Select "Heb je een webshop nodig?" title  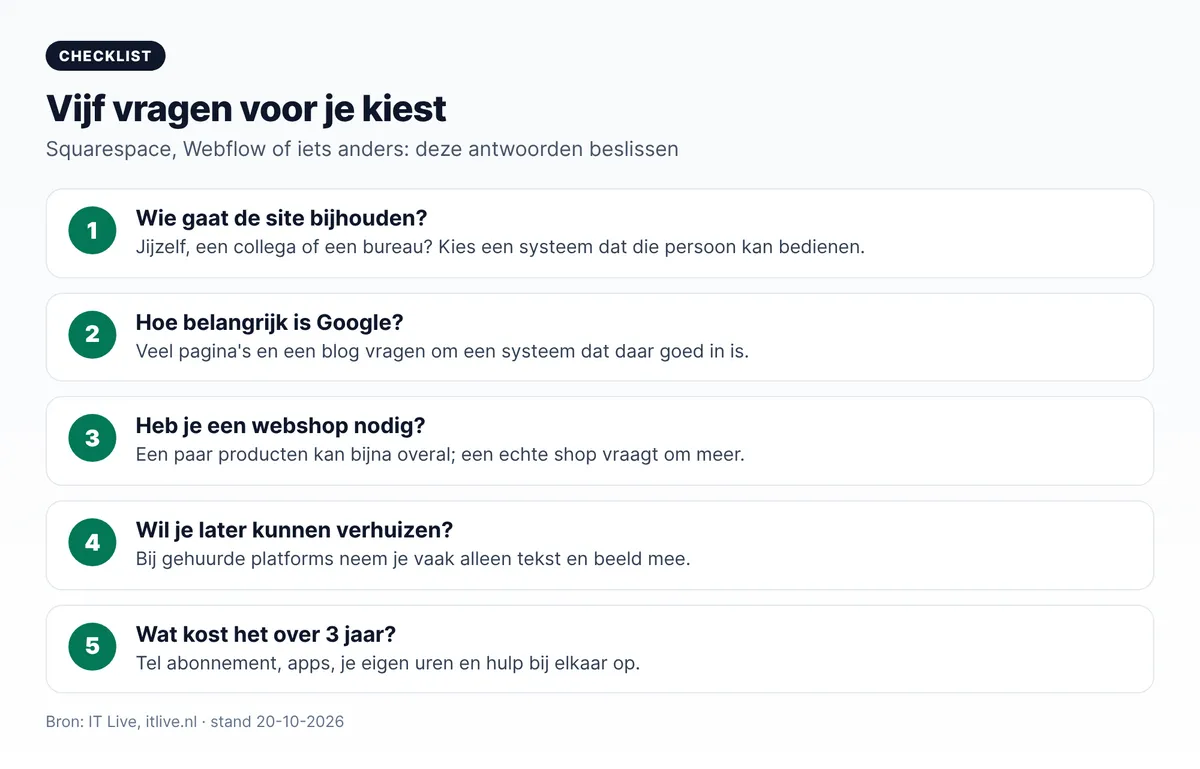281,426
